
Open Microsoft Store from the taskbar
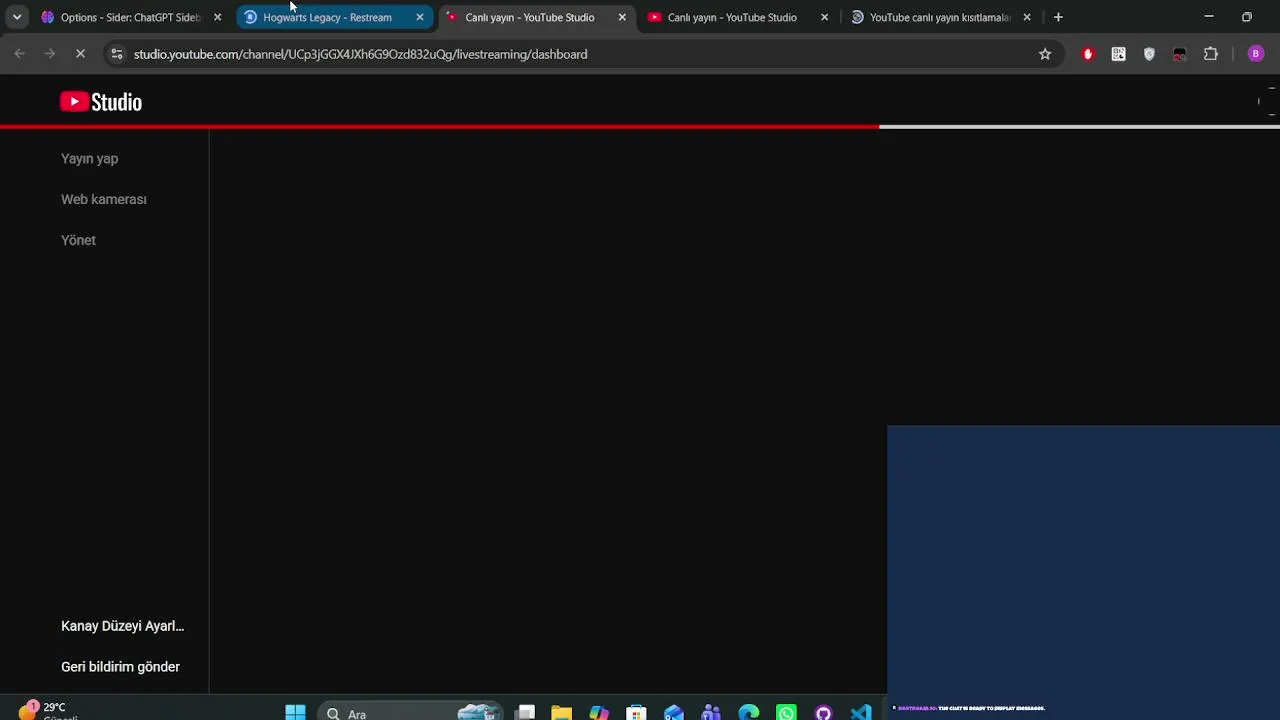(x=636, y=712)
